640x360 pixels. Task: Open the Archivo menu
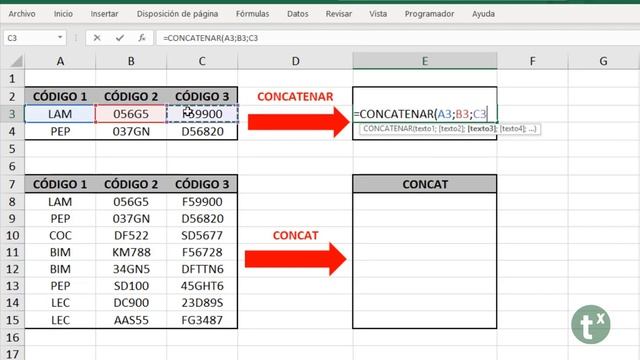point(22,14)
